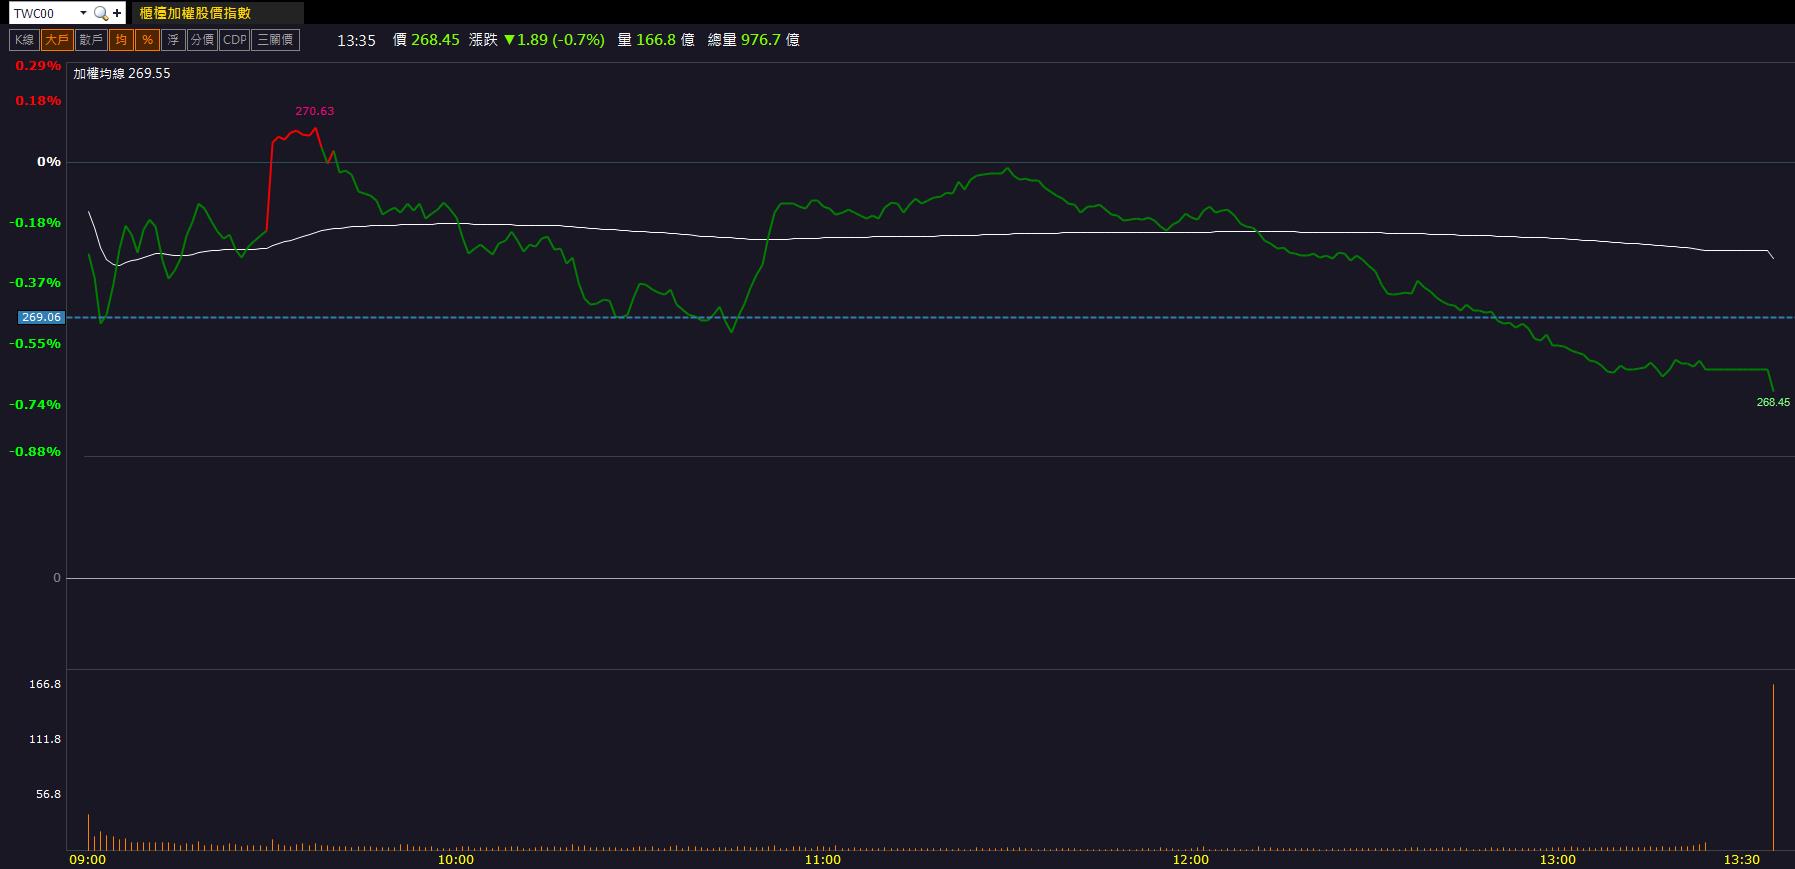Click the 總量 976.7 億 total volume value

[x=754, y=40]
